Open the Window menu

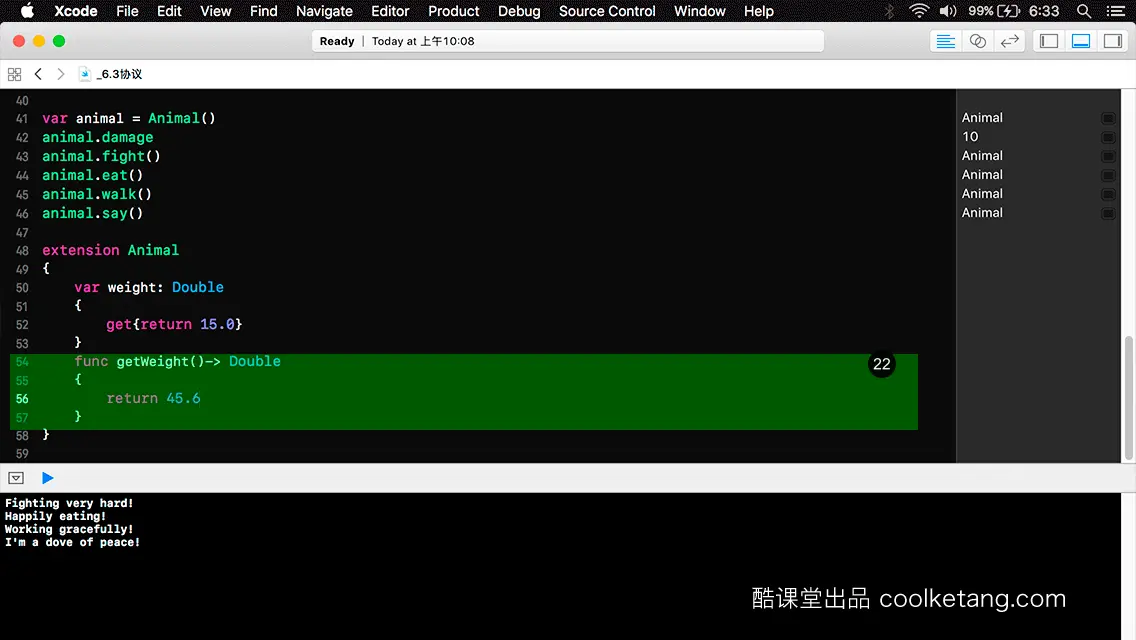point(699,11)
